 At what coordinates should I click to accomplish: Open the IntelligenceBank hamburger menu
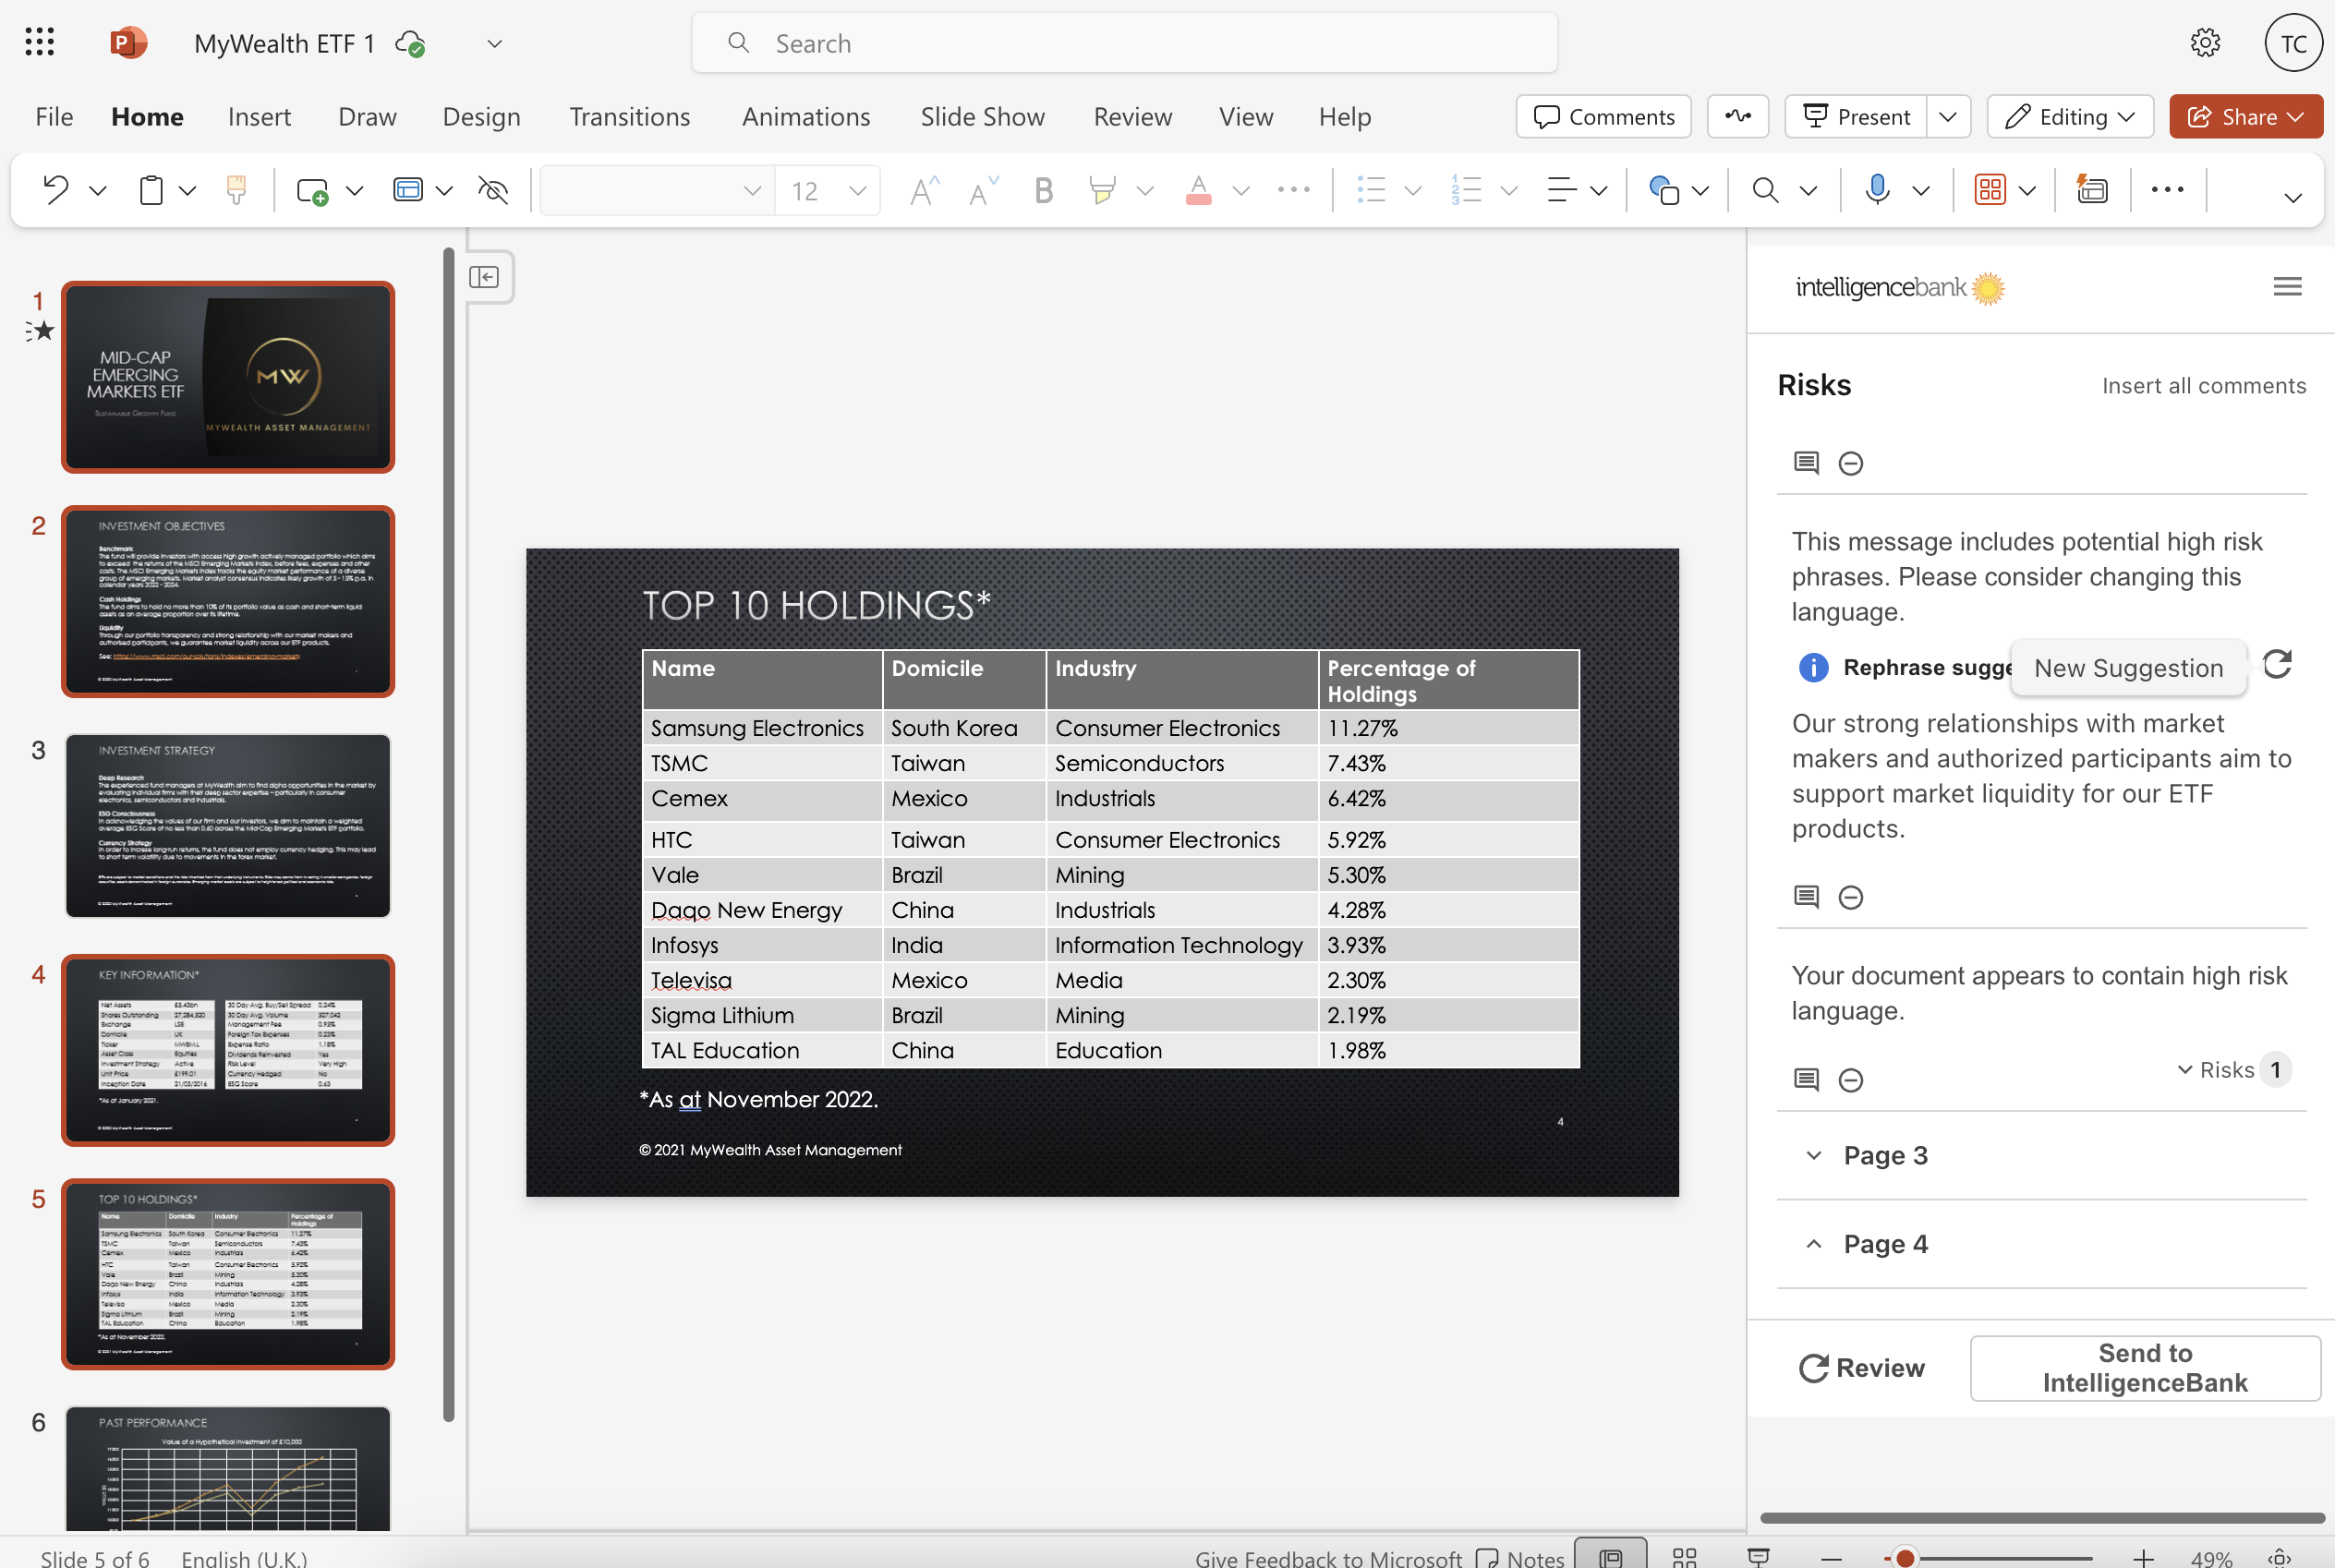click(x=2287, y=287)
